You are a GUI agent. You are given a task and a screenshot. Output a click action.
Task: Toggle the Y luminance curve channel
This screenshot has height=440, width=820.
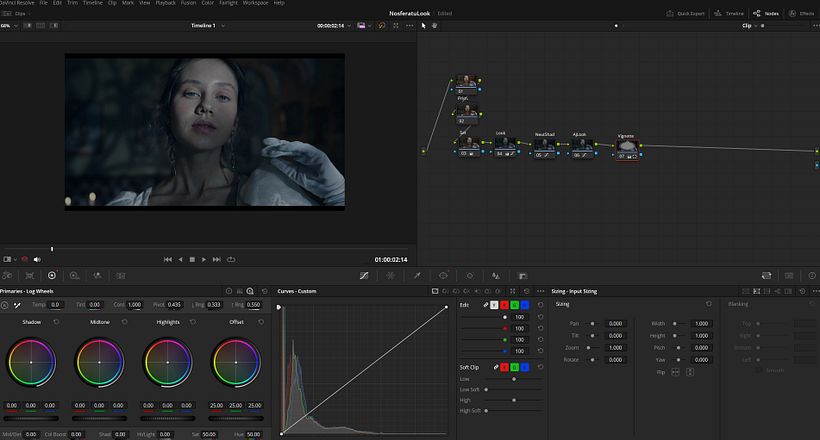tap(494, 304)
